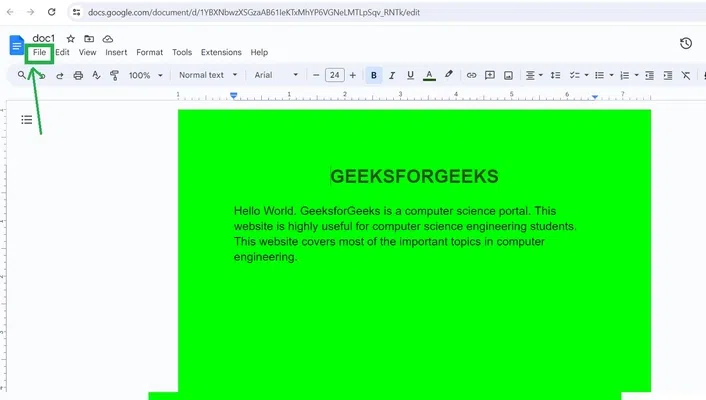Open the Tools menu
The image size is (706, 400).
[x=182, y=52]
